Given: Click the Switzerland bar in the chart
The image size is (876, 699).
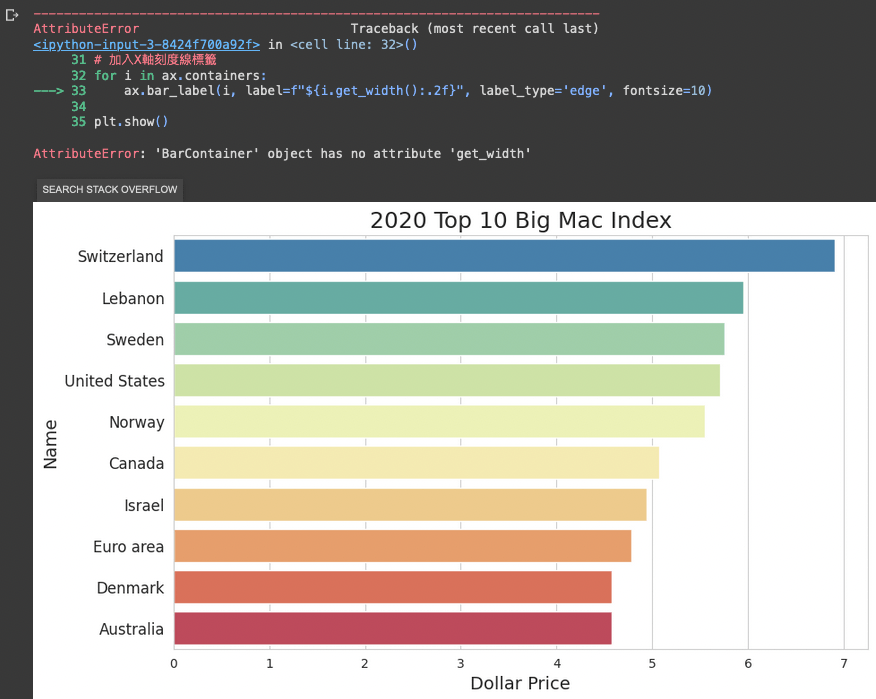Looking at the screenshot, I should point(504,256).
